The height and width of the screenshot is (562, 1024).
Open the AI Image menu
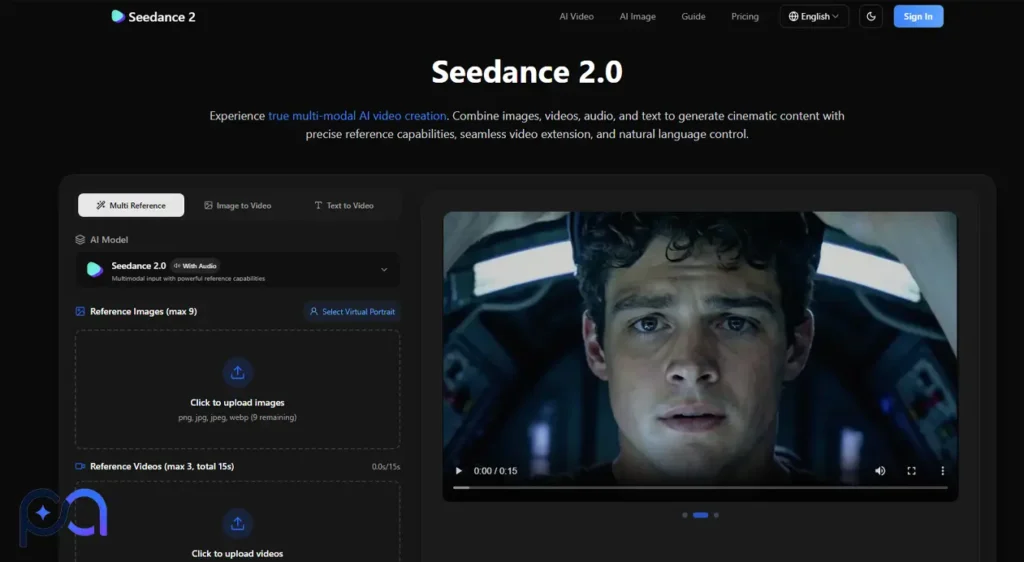(x=637, y=16)
